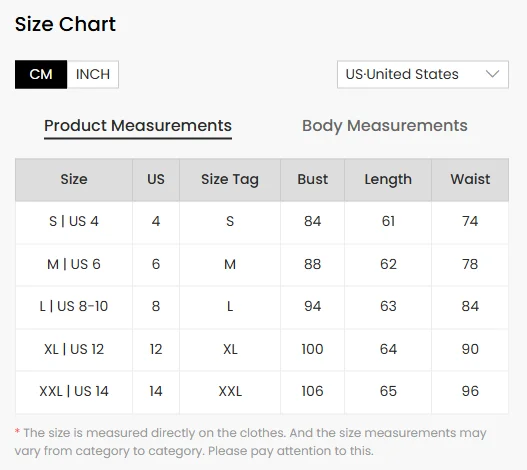Viewport: 527px width, 470px height.
Task: Click the Size Tag column header
Action: pos(230,180)
